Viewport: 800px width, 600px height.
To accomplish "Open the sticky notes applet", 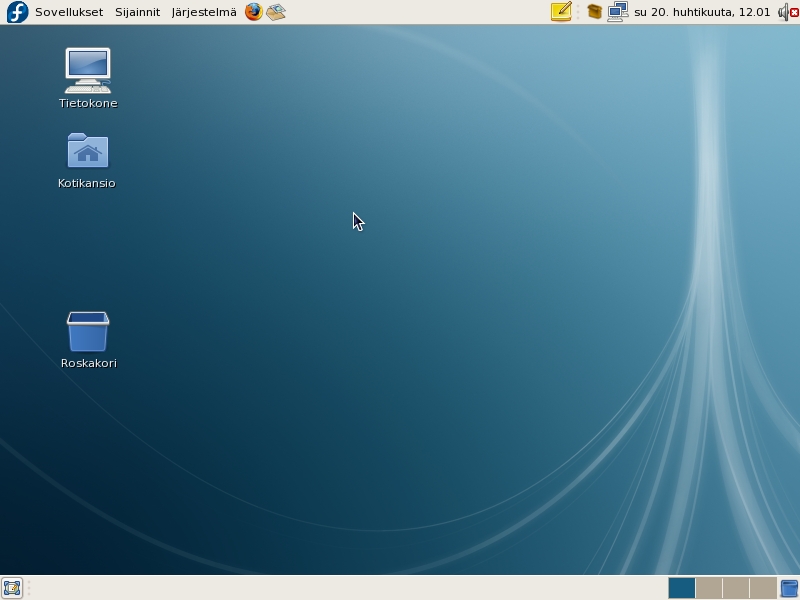I will coord(561,12).
